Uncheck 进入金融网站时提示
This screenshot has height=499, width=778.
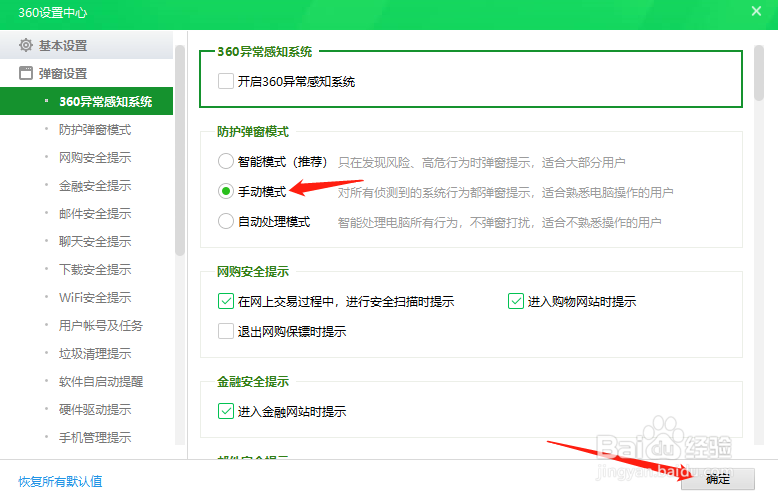click(226, 411)
